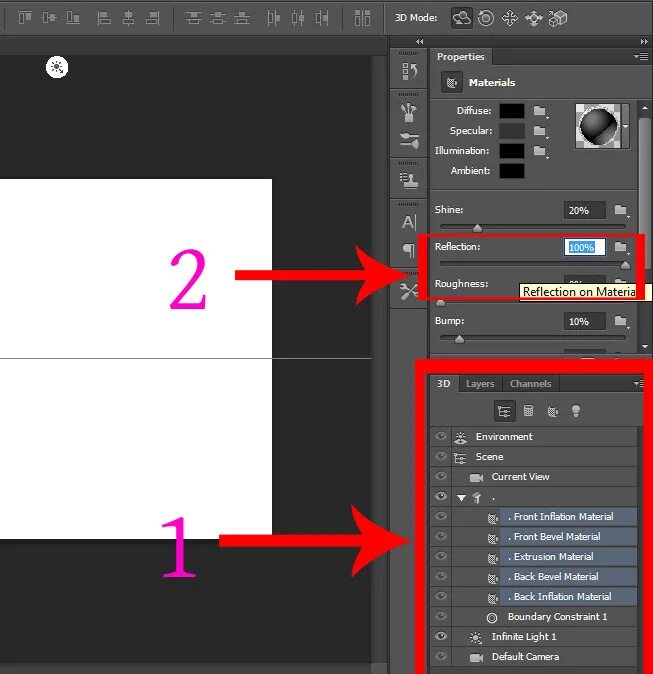Open the Paragraph panel icon in dock

point(409,250)
